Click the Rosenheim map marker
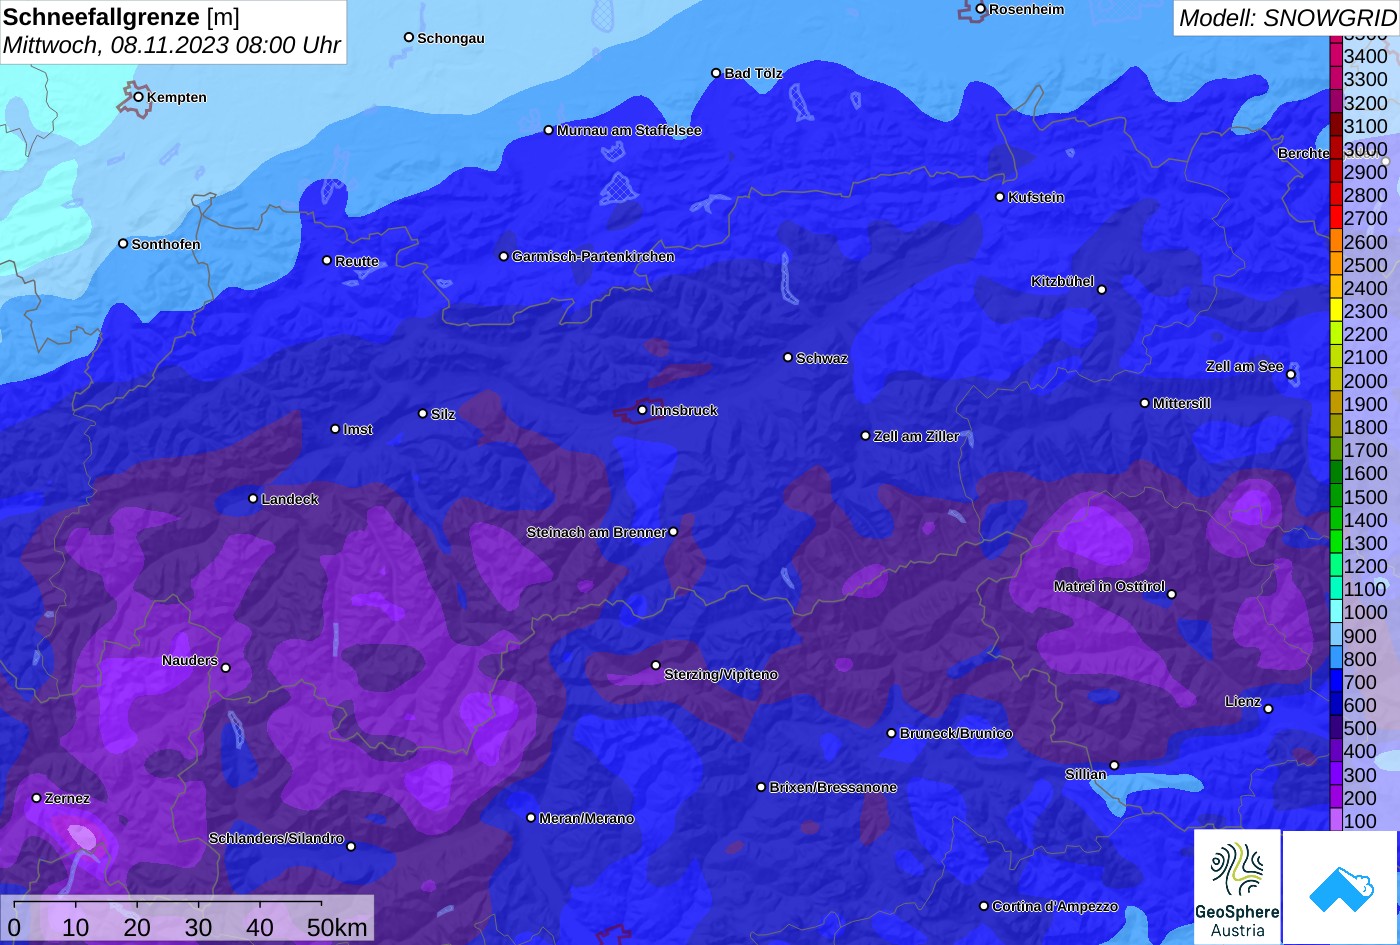This screenshot has width=1400, height=945. pos(981,9)
